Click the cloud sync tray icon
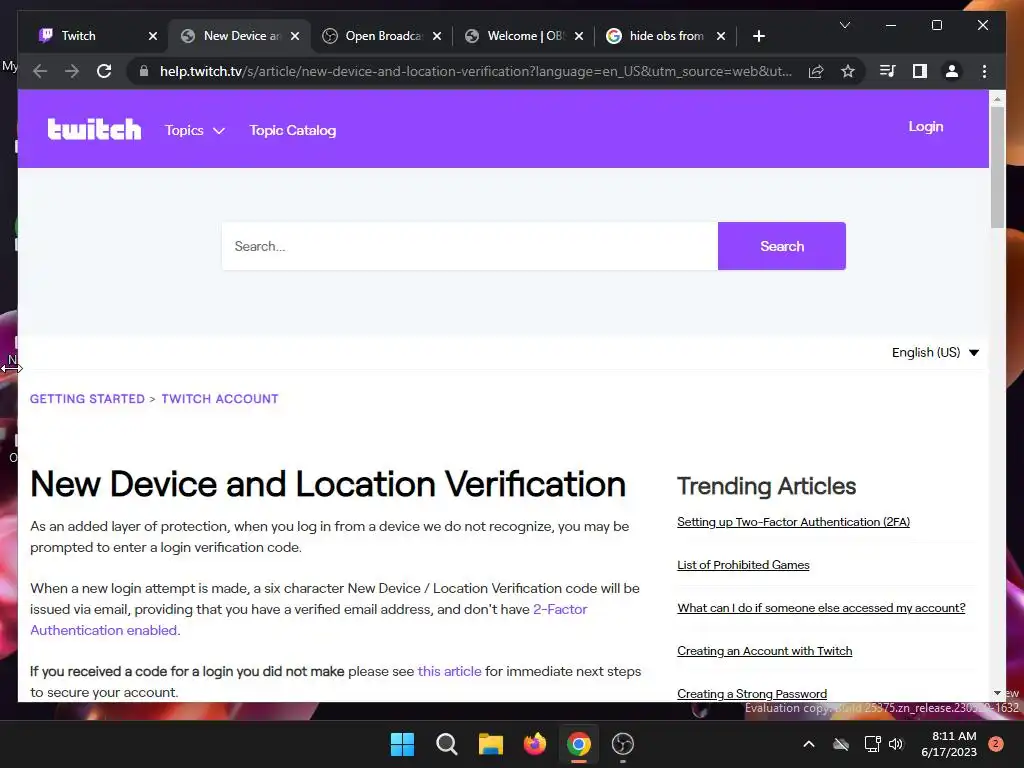This screenshot has height=768, width=1024. pos(841,744)
